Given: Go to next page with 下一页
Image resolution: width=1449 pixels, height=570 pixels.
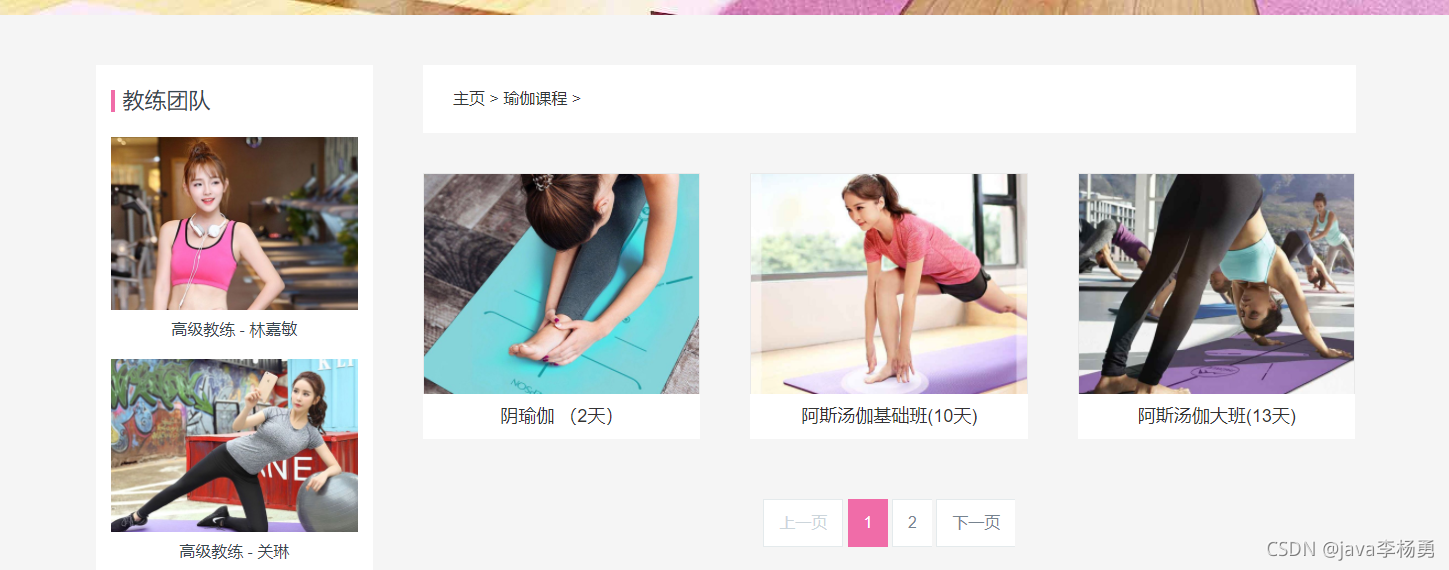Looking at the screenshot, I should coord(976,523).
